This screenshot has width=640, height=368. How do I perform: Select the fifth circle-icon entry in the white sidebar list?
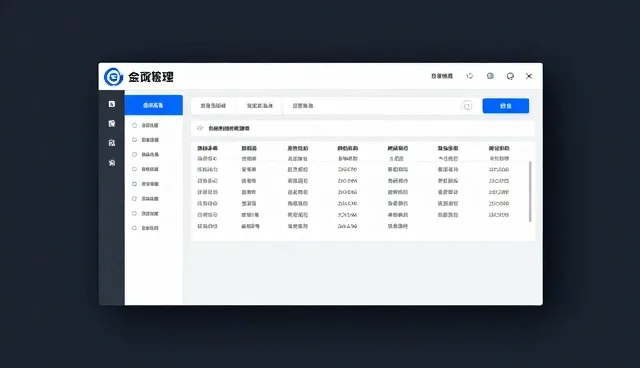tap(145, 184)
